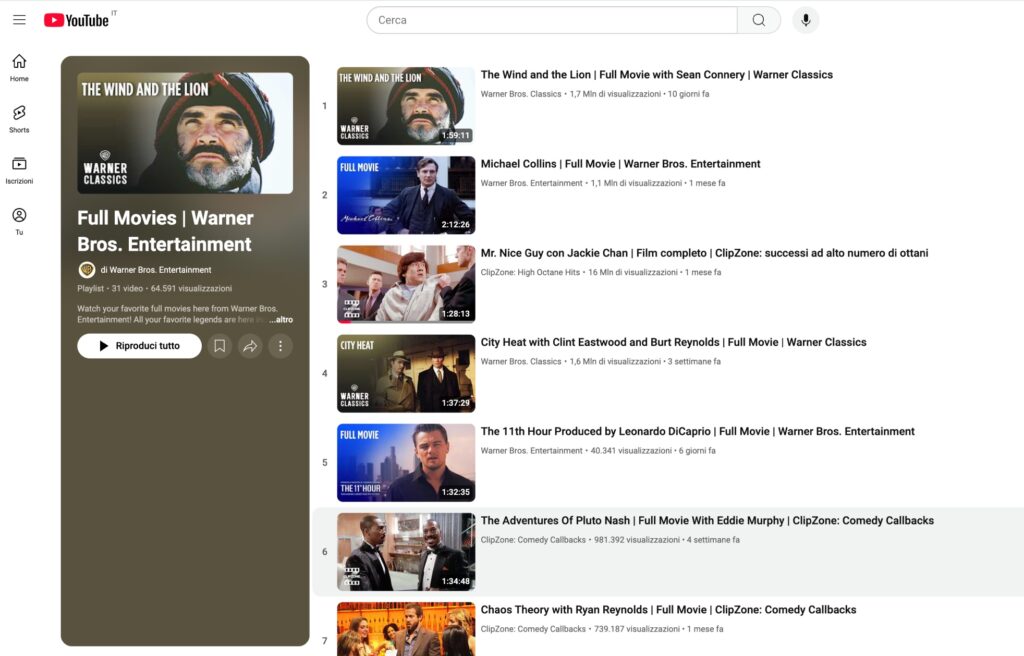Open the ClipZone: Comedy Callbacks channel name
Screen dimensions: 1024x656
[531, 538]
